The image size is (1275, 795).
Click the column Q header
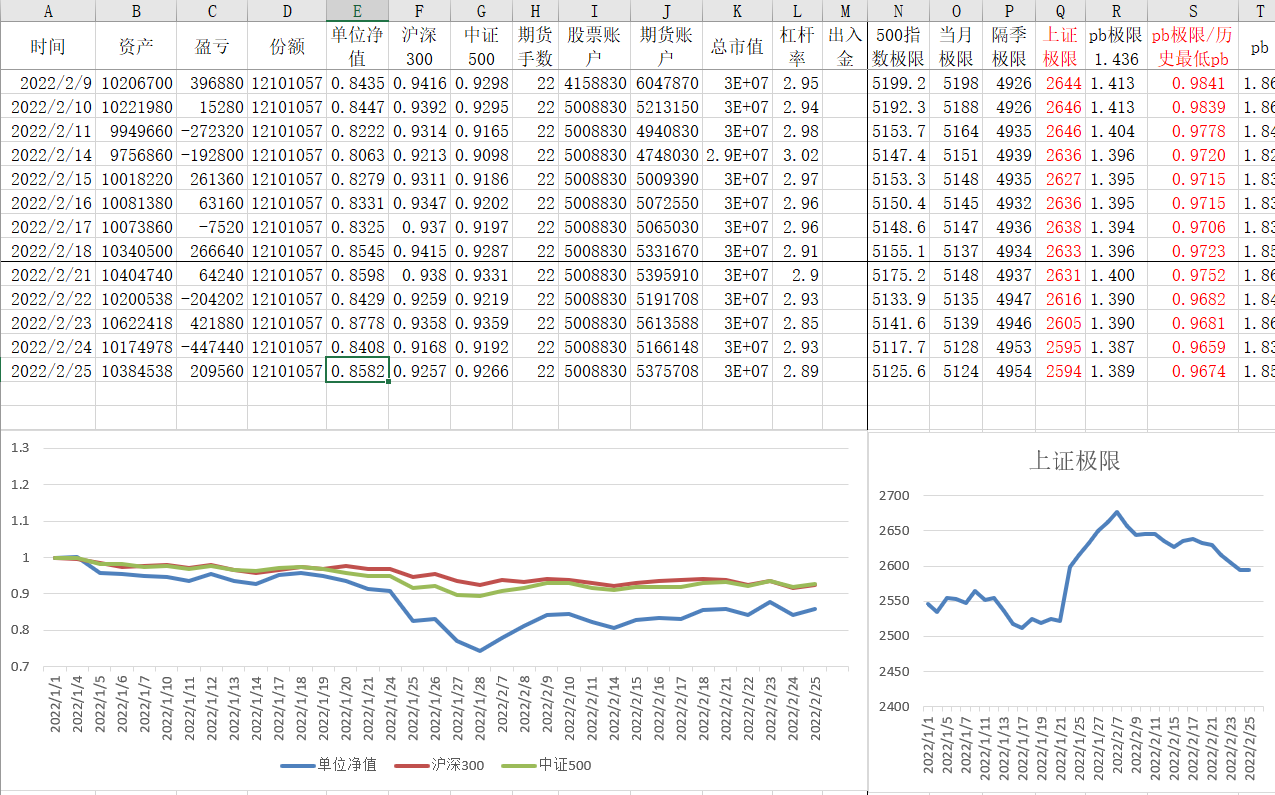1060,11
